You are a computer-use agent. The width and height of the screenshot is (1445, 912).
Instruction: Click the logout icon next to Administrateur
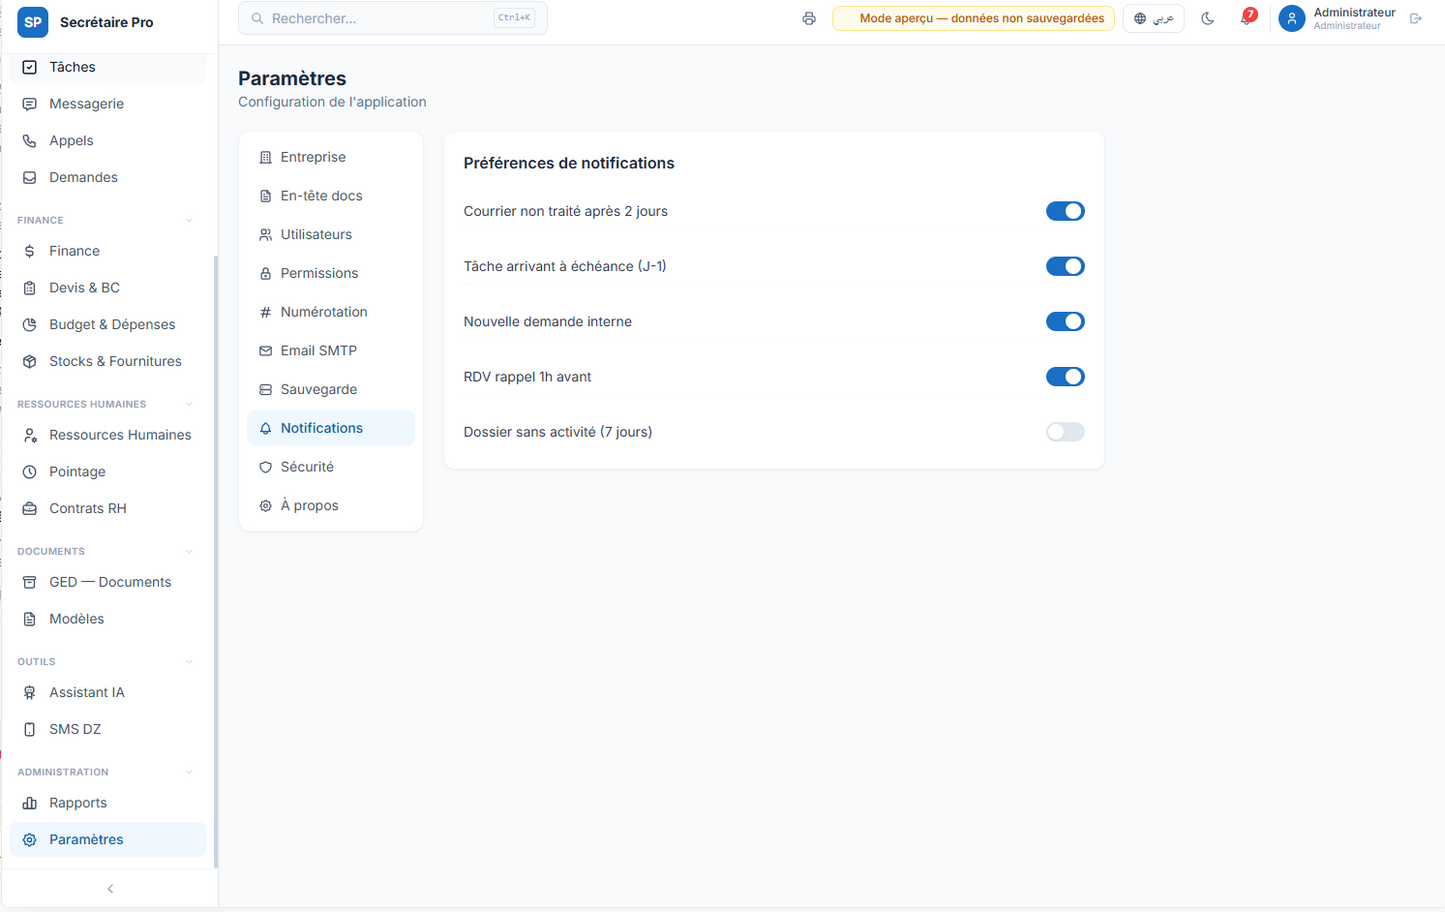coord(1416,18)
